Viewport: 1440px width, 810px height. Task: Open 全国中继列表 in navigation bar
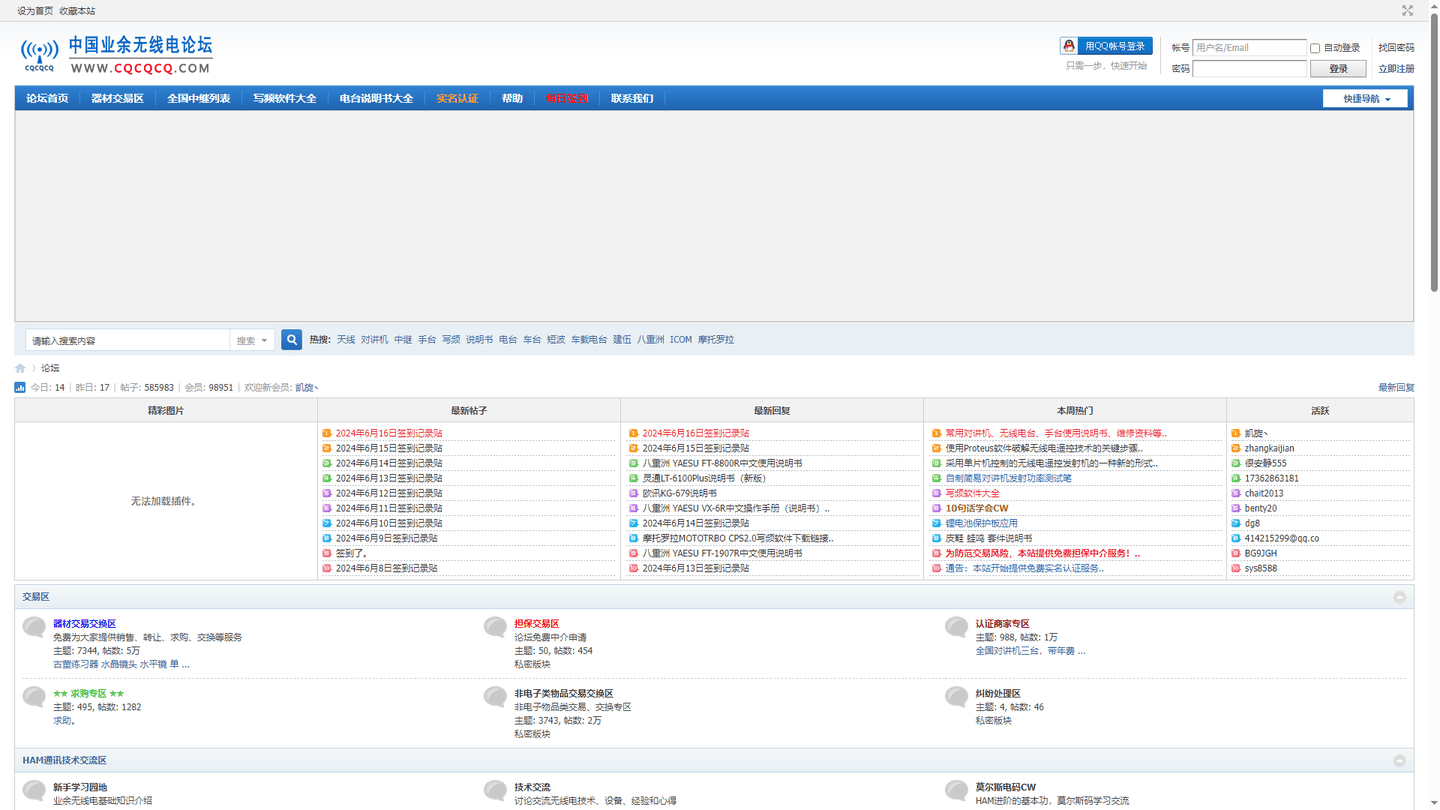pos(198,99)
